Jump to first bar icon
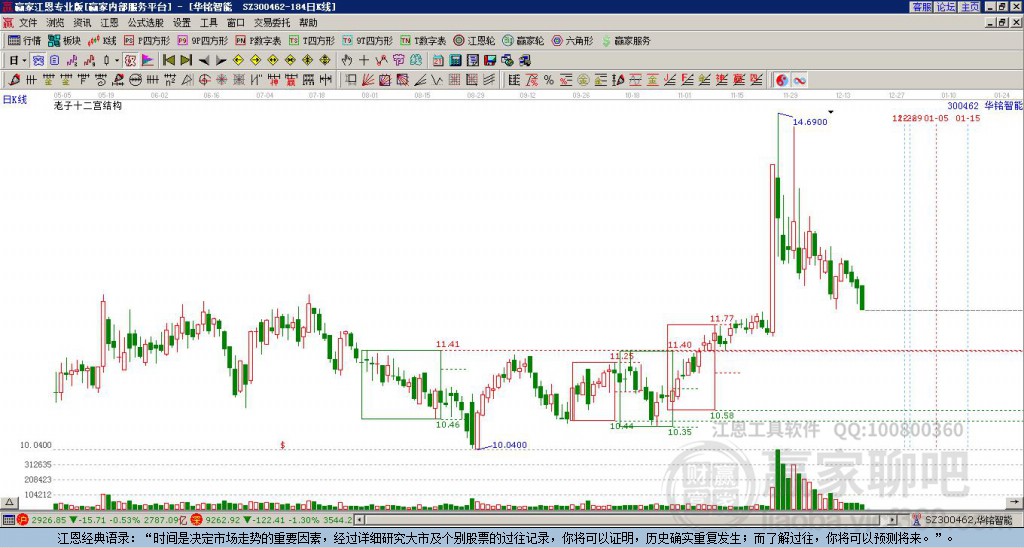The width and height of the screenshot is (1024, 548). [169, 61]
